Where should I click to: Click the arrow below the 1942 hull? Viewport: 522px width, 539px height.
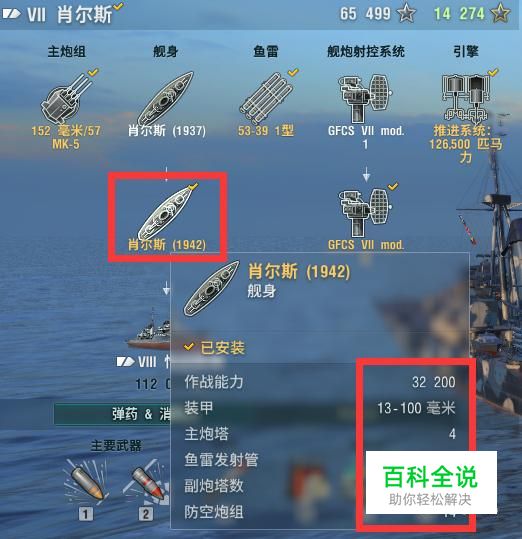click(x=166, y=288)
